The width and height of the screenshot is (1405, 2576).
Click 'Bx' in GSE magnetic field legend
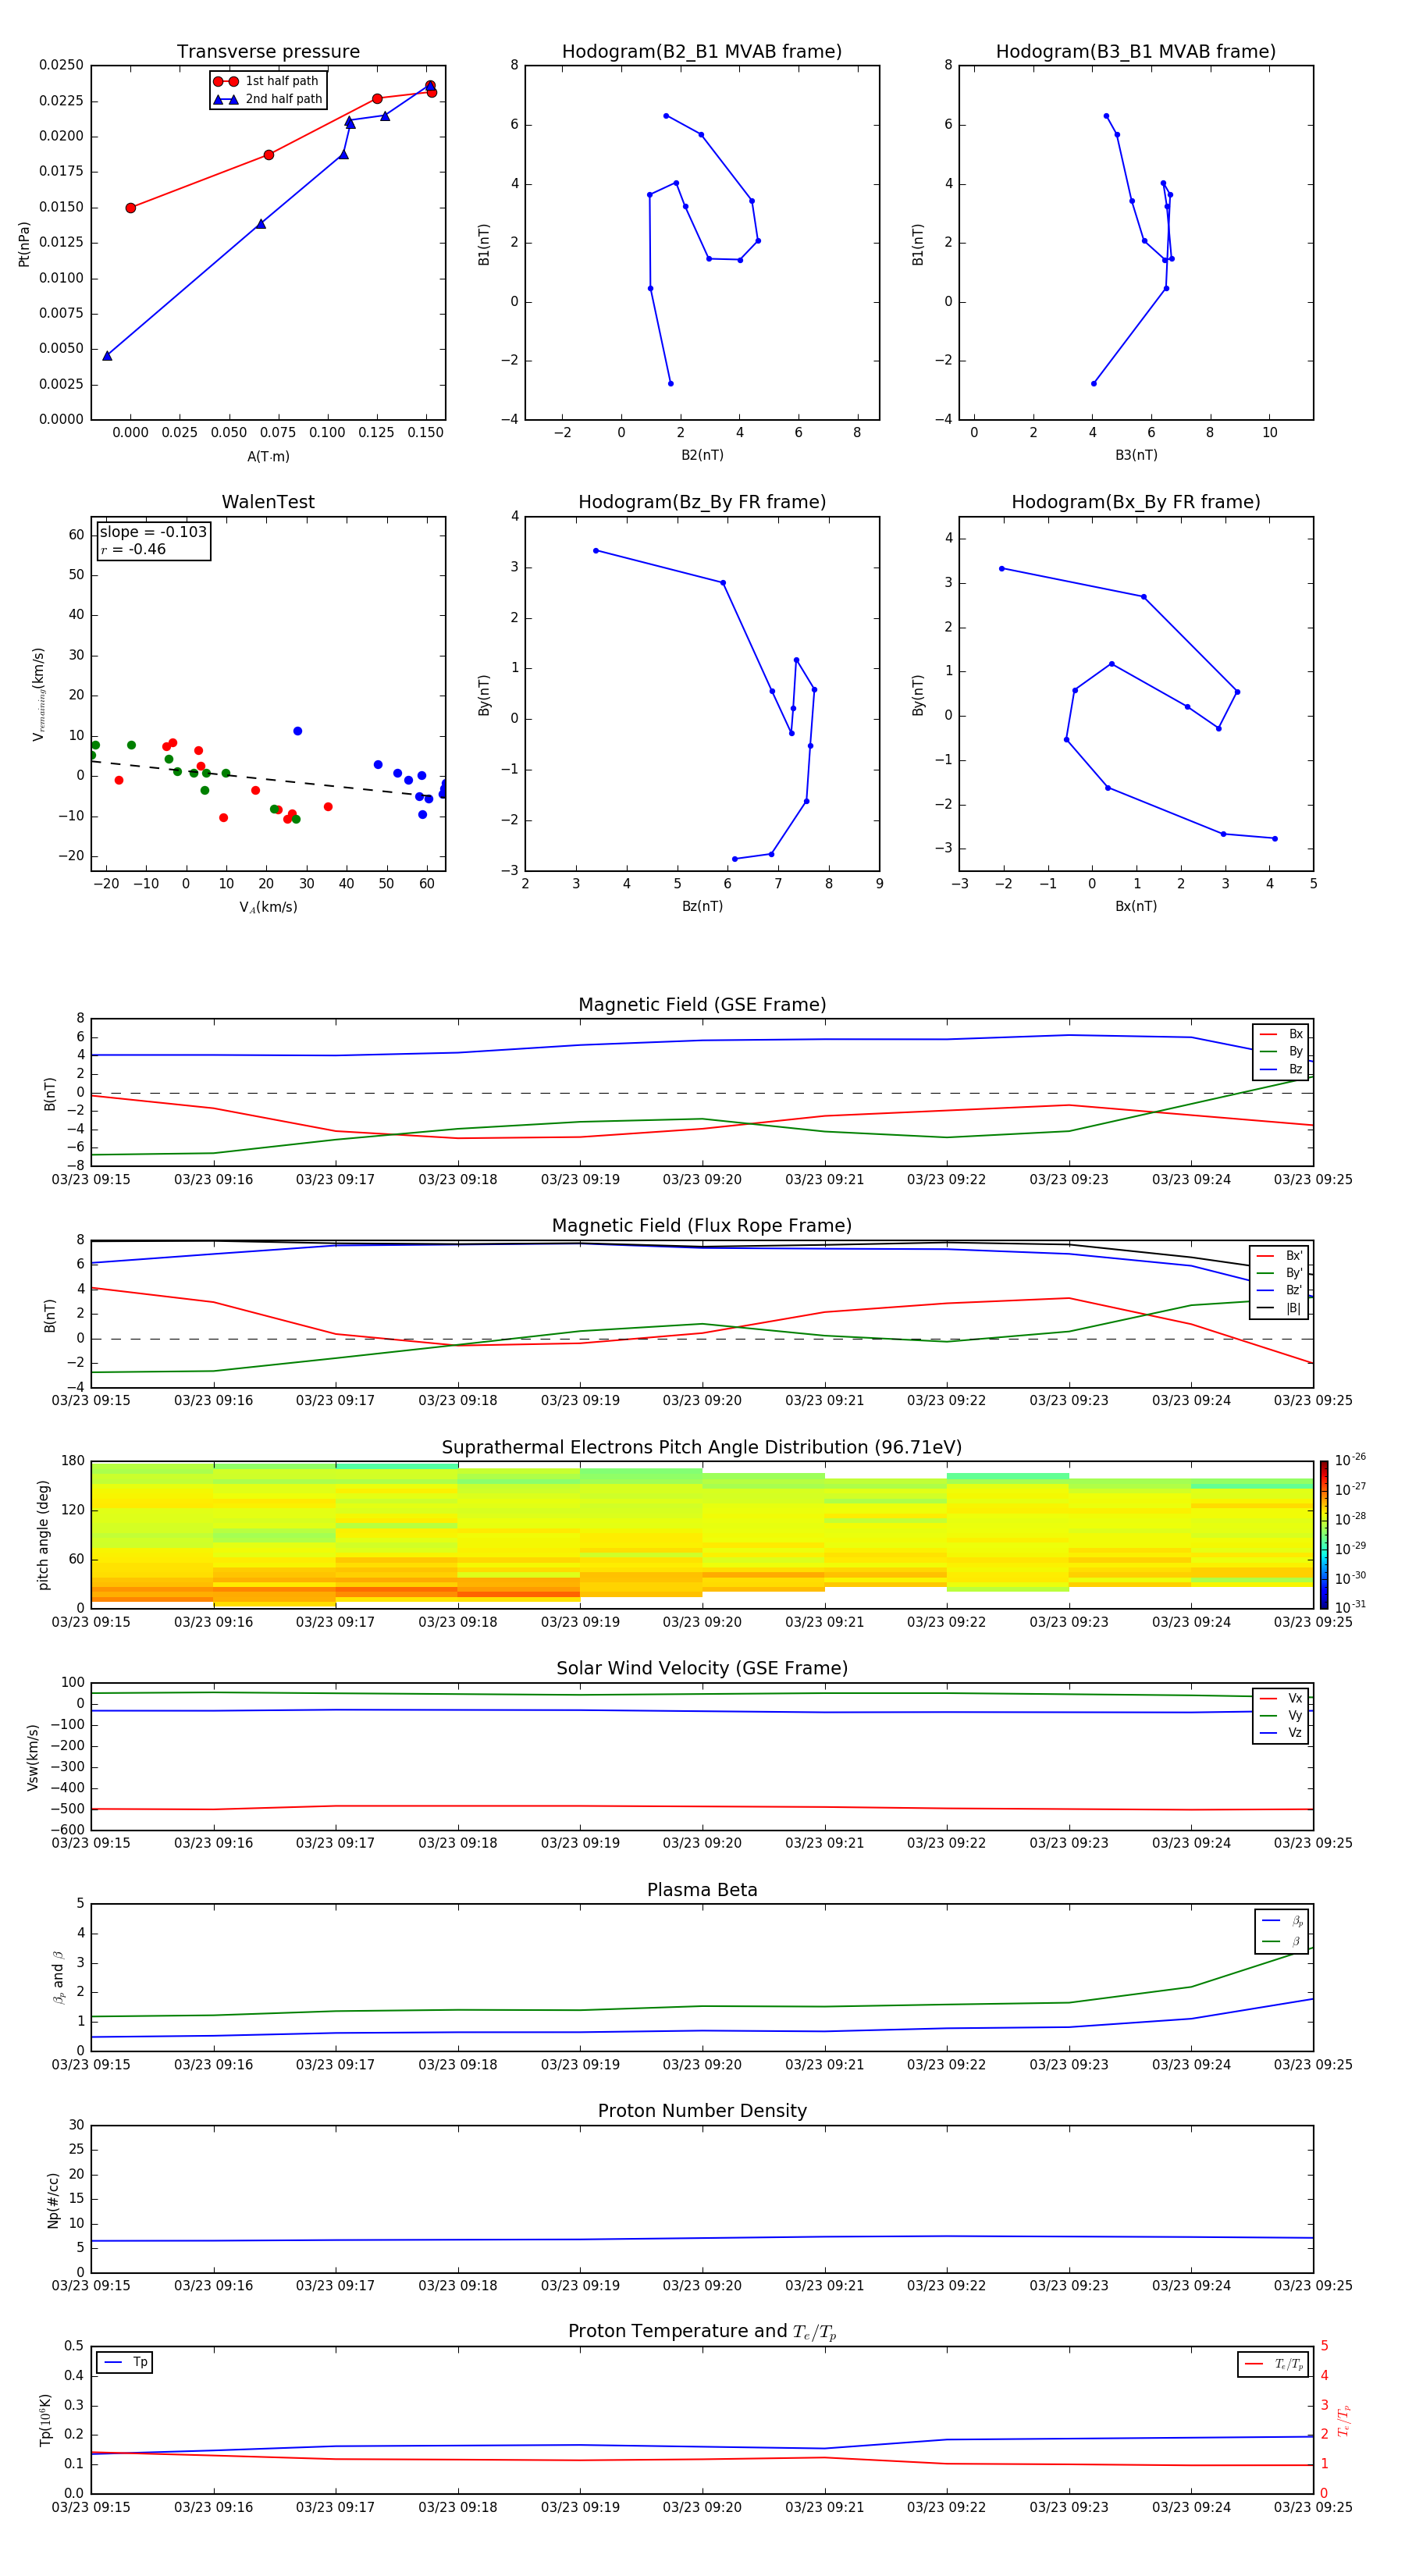click(1281, 1034)
